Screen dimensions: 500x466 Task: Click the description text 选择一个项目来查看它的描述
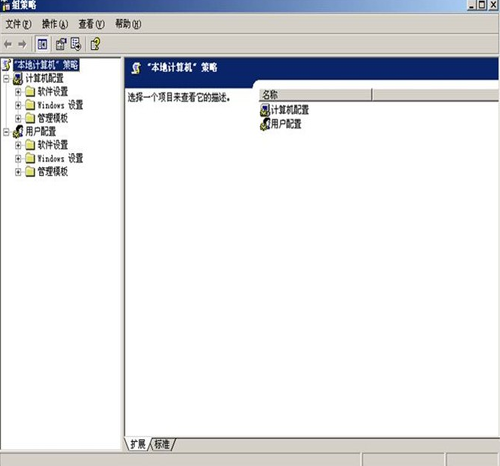pyautogui.click(x=179, y=98)
